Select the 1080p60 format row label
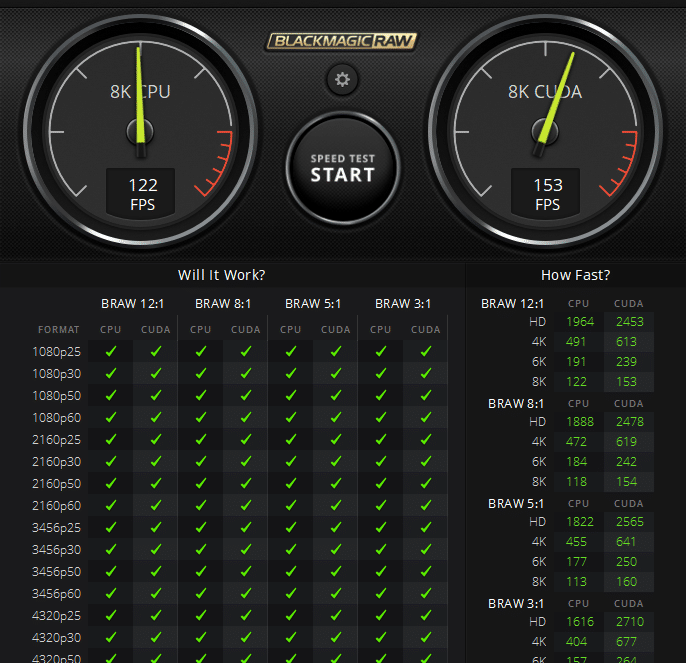 tap(56, 418)
